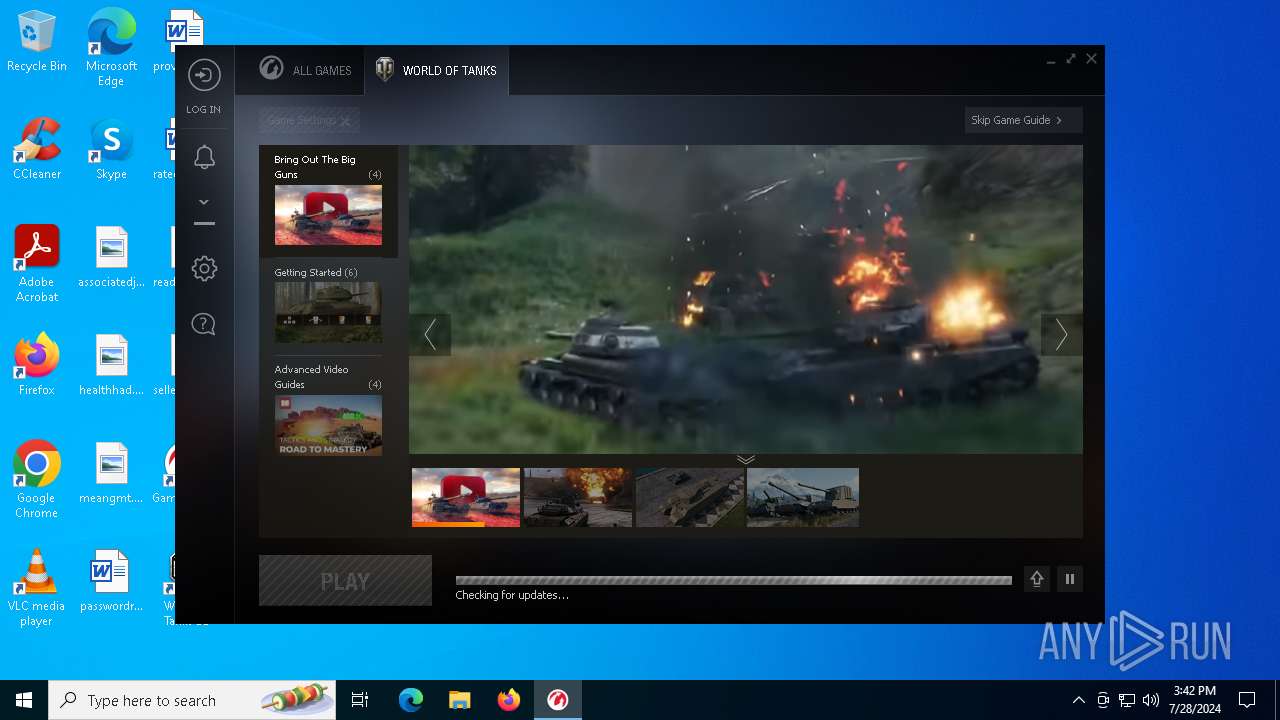Open Edge from the taskbar
This screenshot has height=720, width=1280.
click(411, 700)
